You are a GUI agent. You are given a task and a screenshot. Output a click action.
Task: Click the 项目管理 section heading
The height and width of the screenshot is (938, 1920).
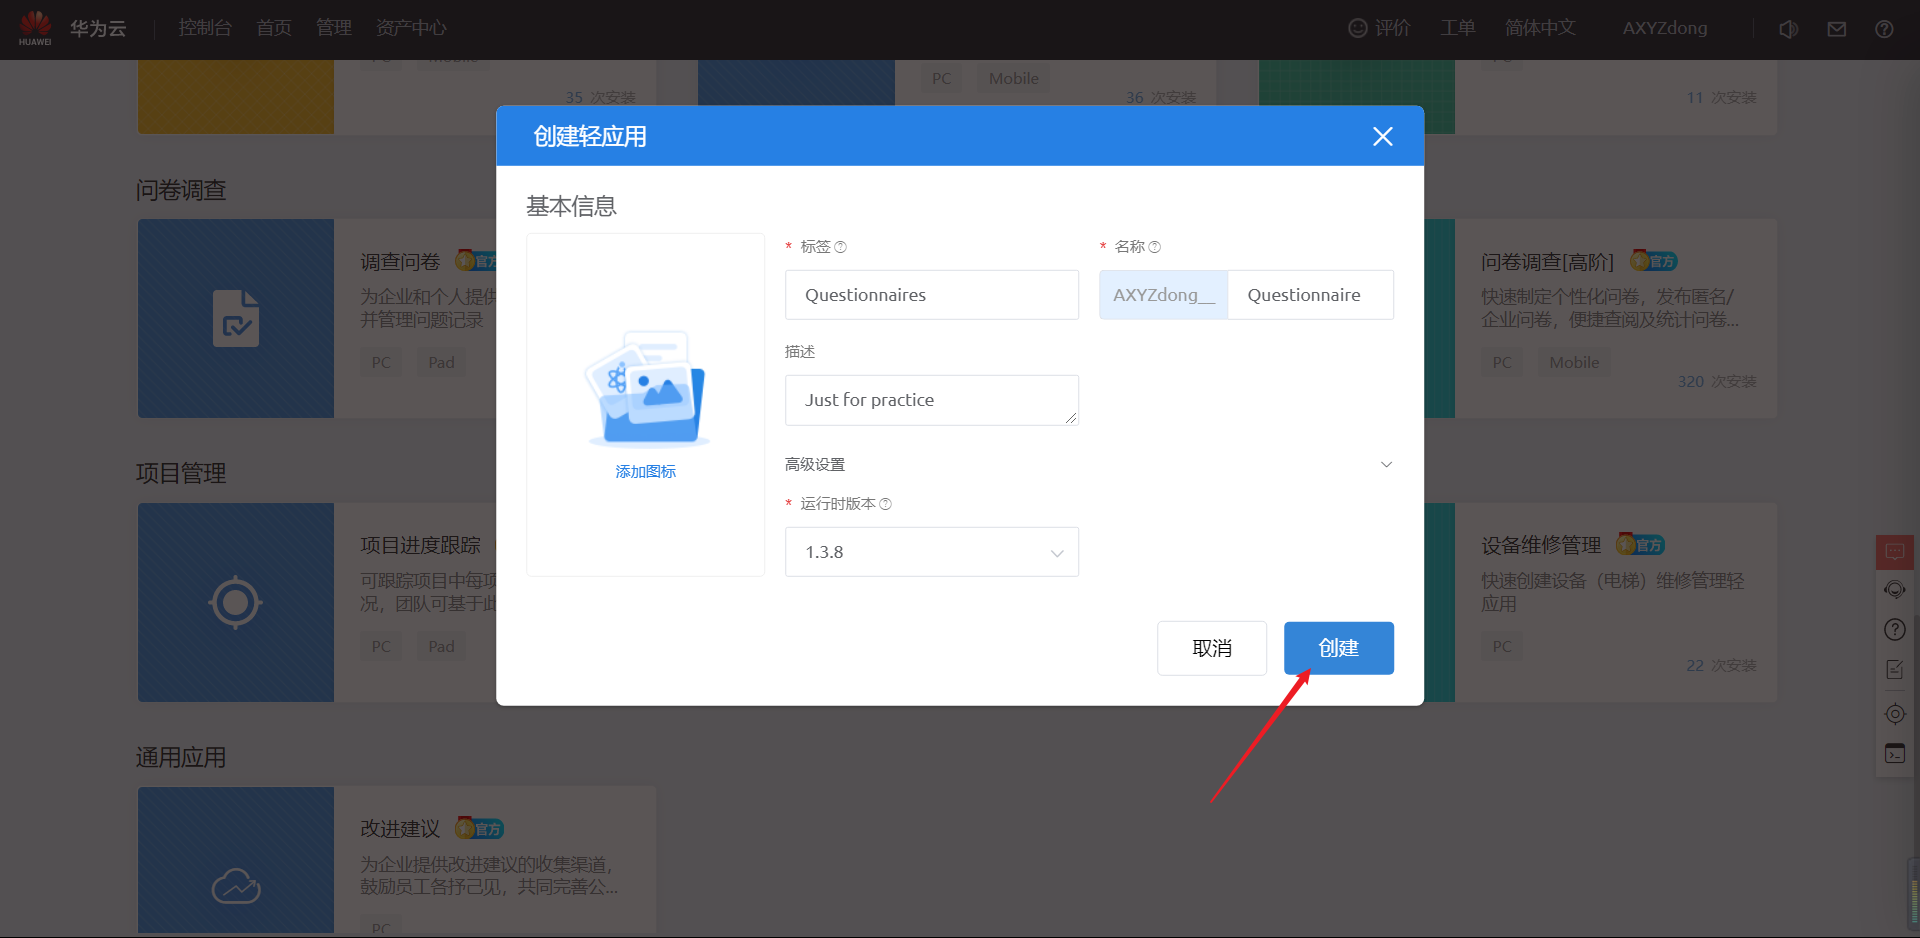pos(181,473)
